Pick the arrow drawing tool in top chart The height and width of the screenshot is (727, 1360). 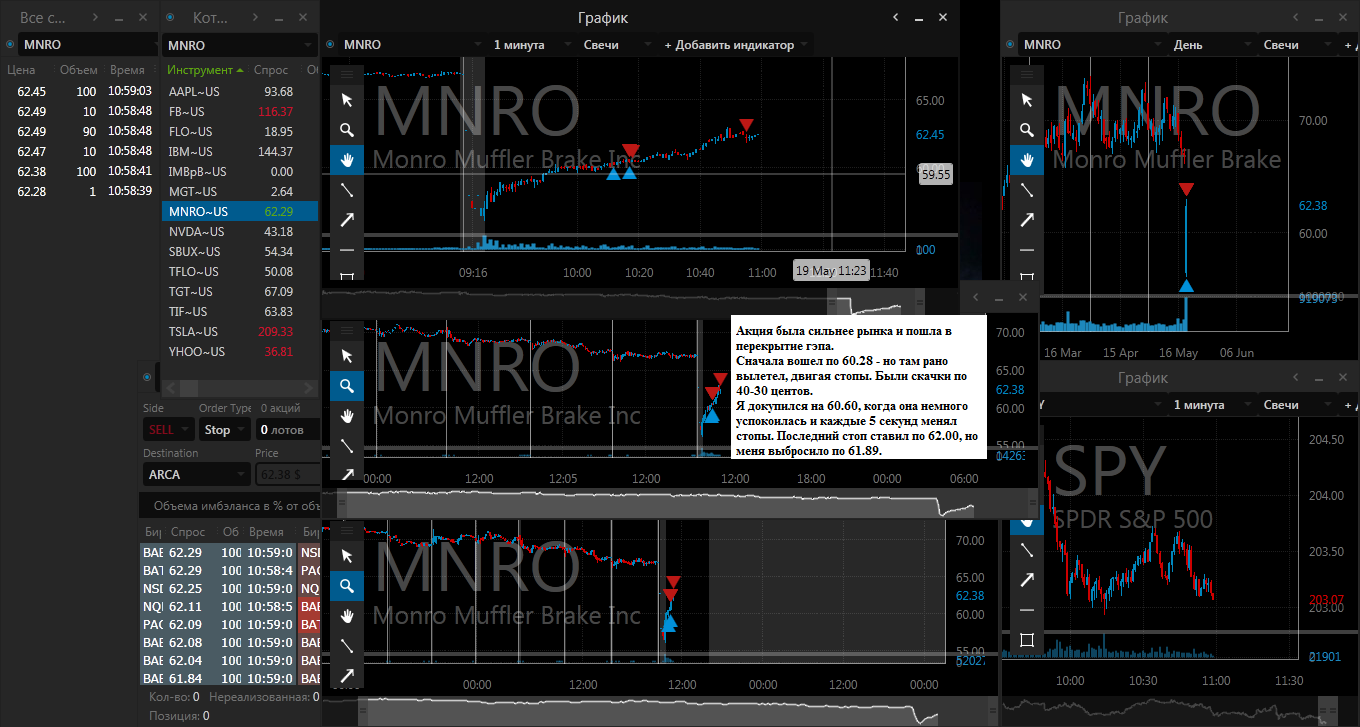click(x=347, y=220)
